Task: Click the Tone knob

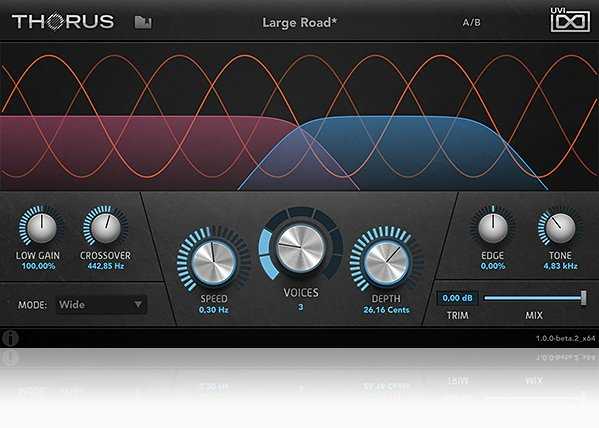Action: point(560,228)
